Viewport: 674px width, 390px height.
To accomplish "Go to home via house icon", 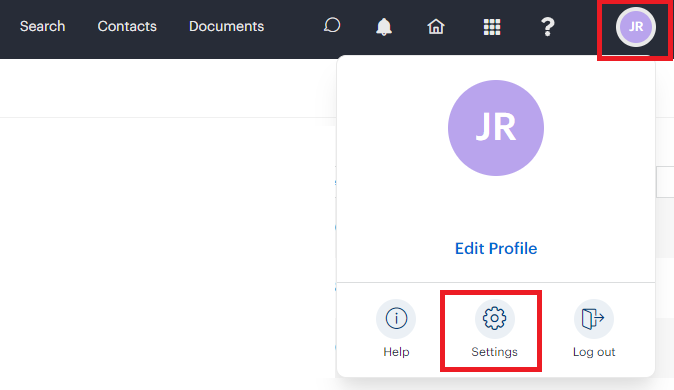I will [435, 27].
